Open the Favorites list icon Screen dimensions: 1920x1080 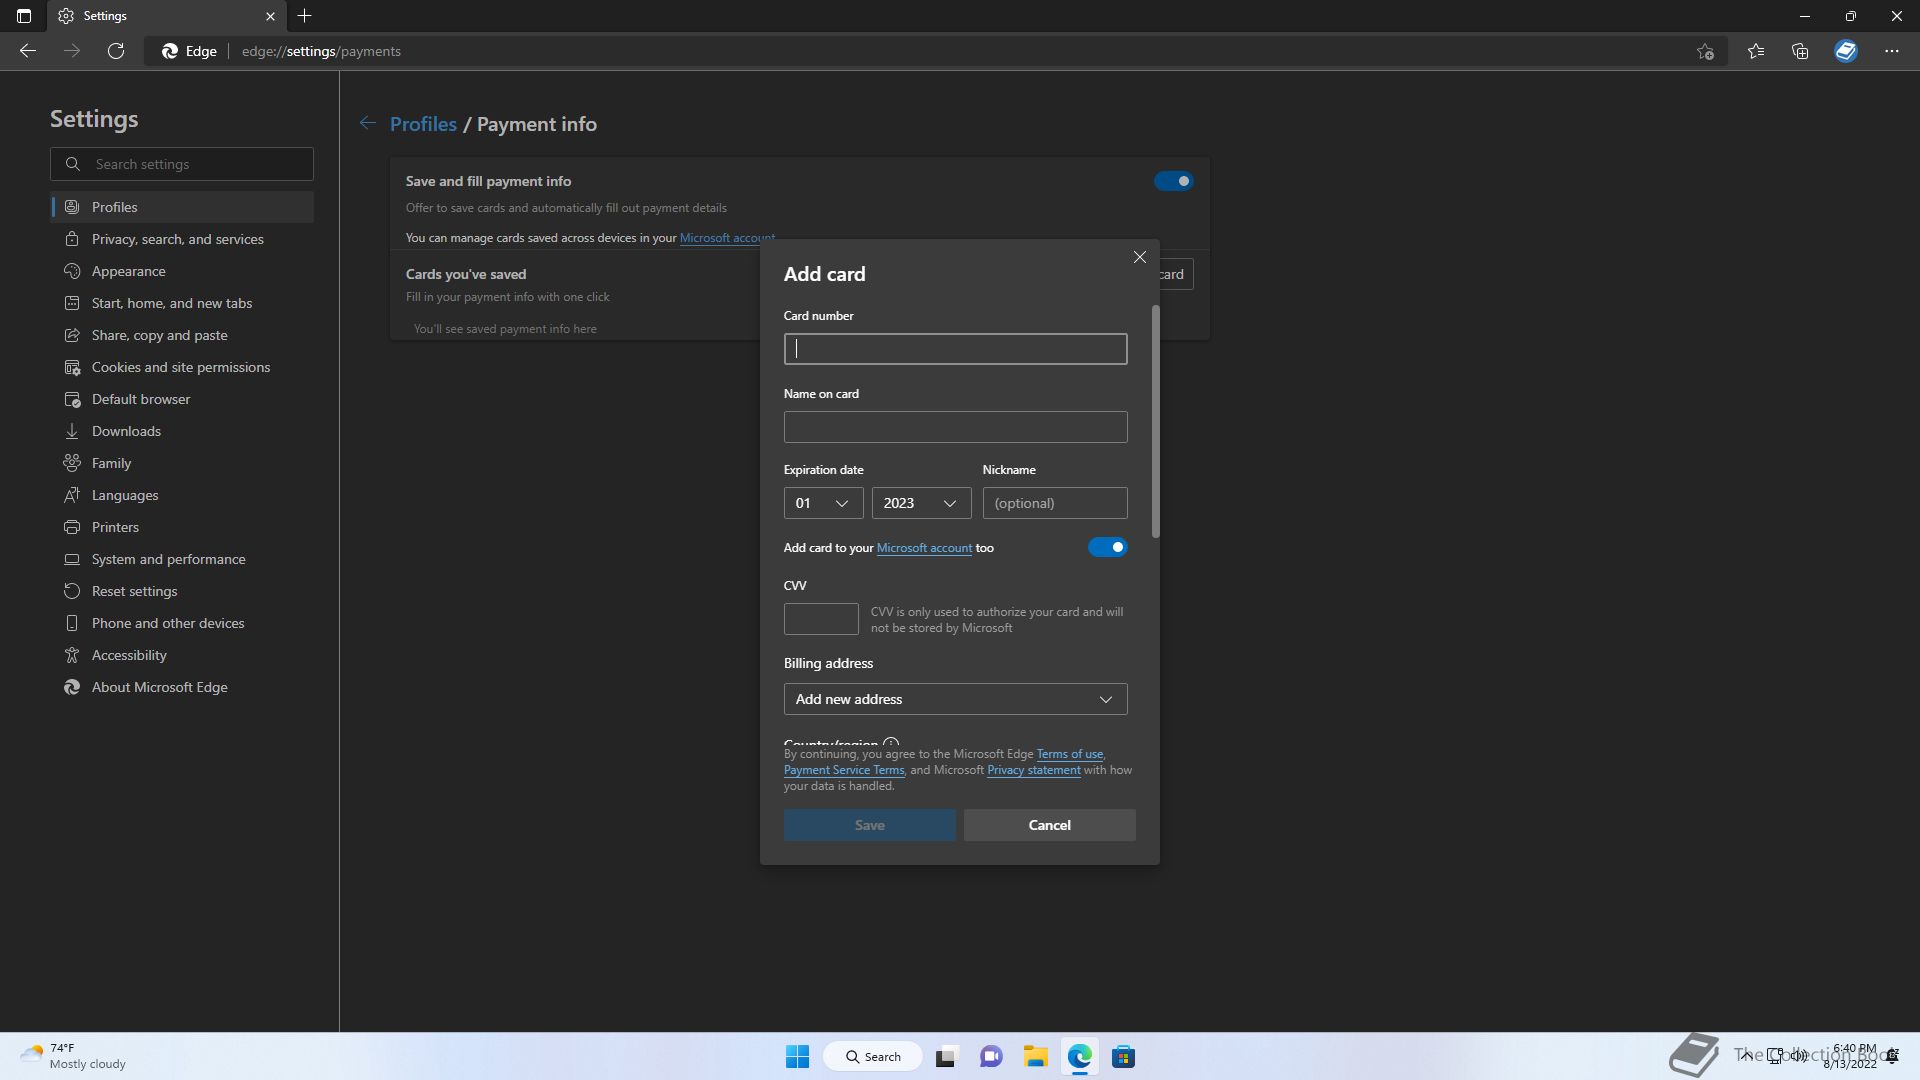pos(1756,51)
